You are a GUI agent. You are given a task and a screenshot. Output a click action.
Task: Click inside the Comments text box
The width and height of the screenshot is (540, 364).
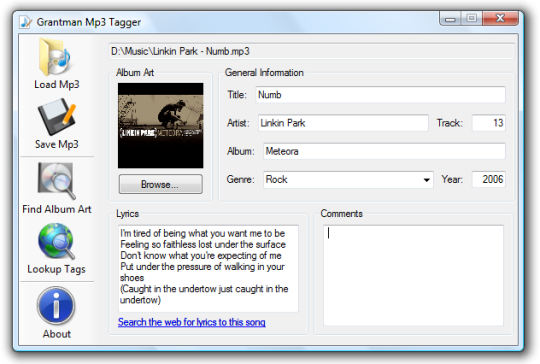coord(413,275)
